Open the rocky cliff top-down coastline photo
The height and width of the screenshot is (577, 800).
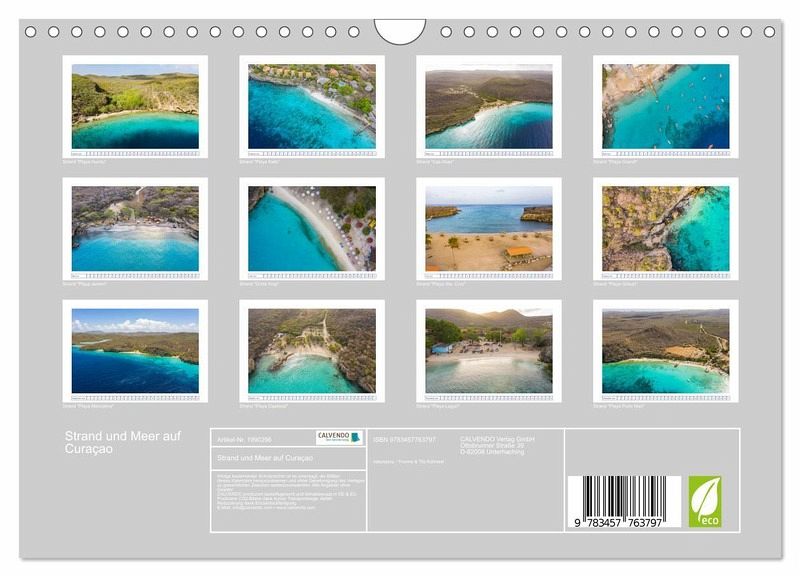click(665, 229)
